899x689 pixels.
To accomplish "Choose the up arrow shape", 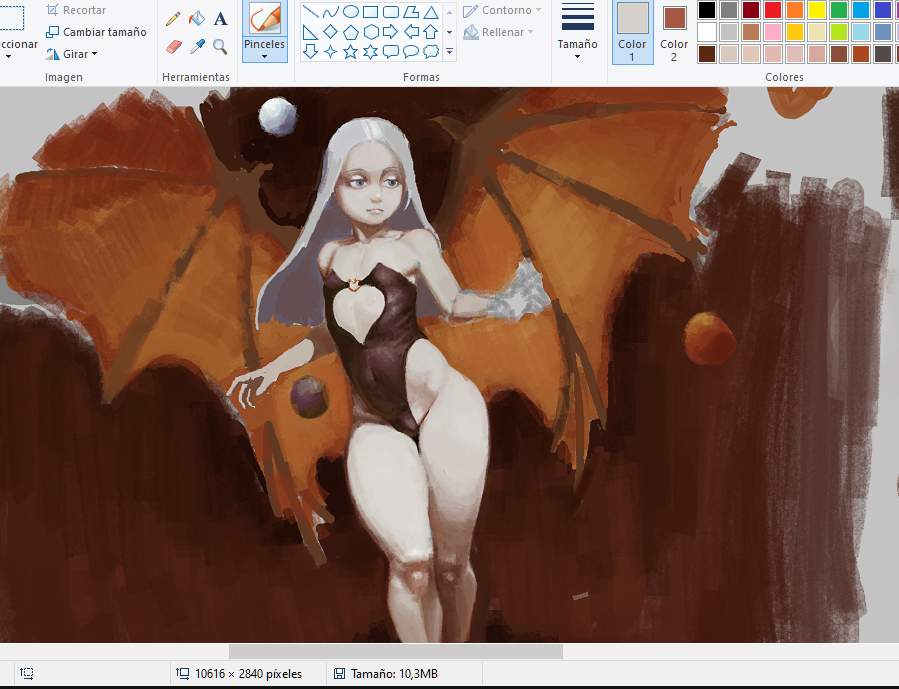I will tap(431, 32).
